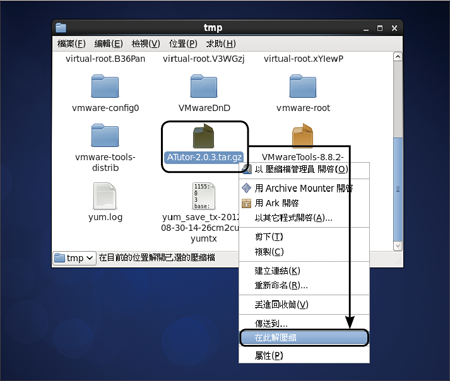450x381 pixels.
Task: Click the vmware-root folder name
Action: (303, 108)
